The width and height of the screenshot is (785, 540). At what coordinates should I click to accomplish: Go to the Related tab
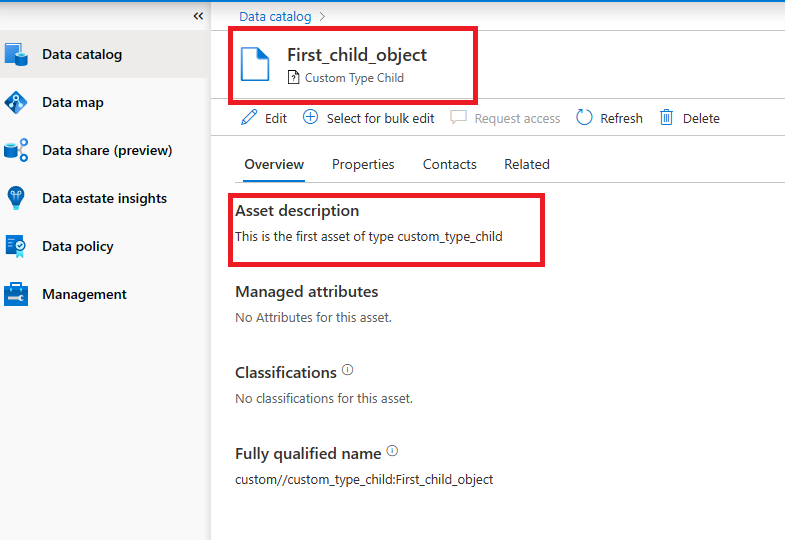(x=527, y=164)
